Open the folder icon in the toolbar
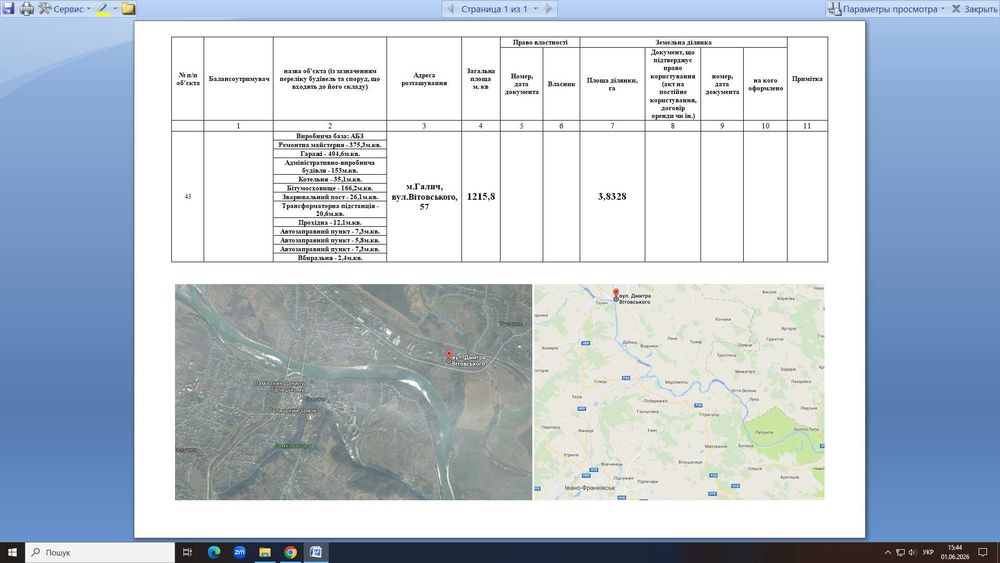This screenshot has width=1000, height=563. tap(128, 9)
